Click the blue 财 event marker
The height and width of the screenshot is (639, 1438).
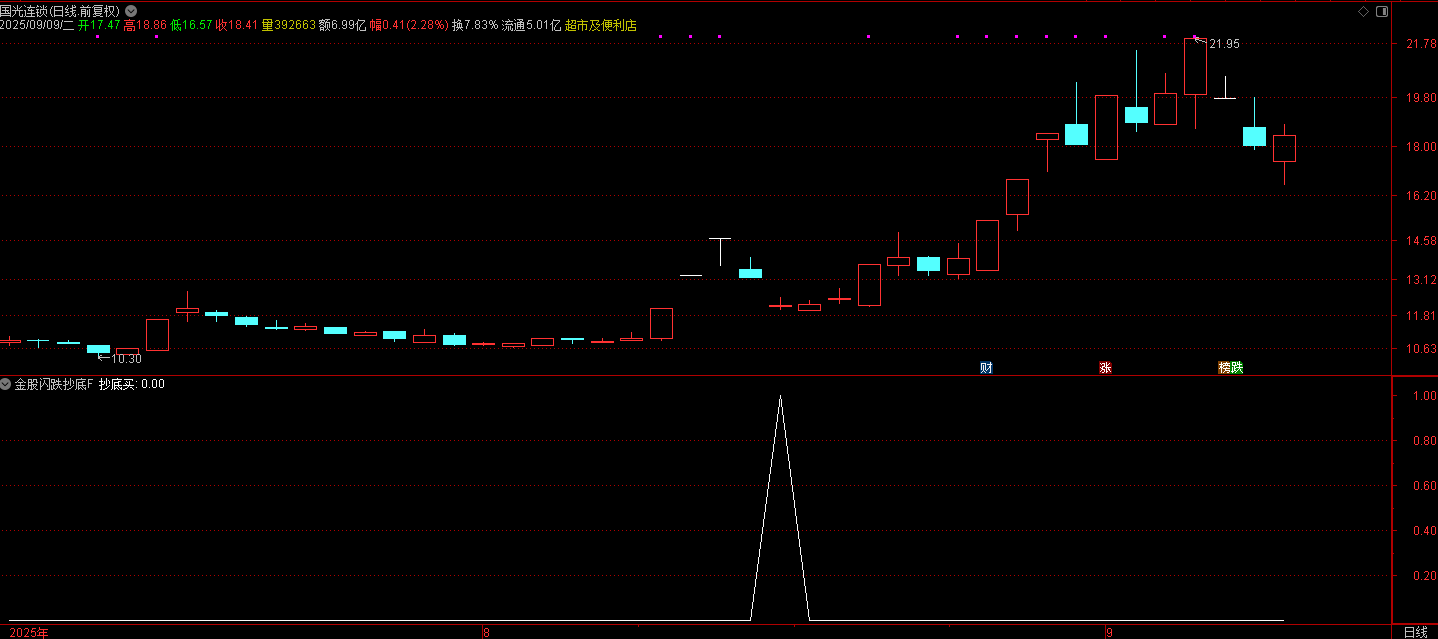pos(986,367)
